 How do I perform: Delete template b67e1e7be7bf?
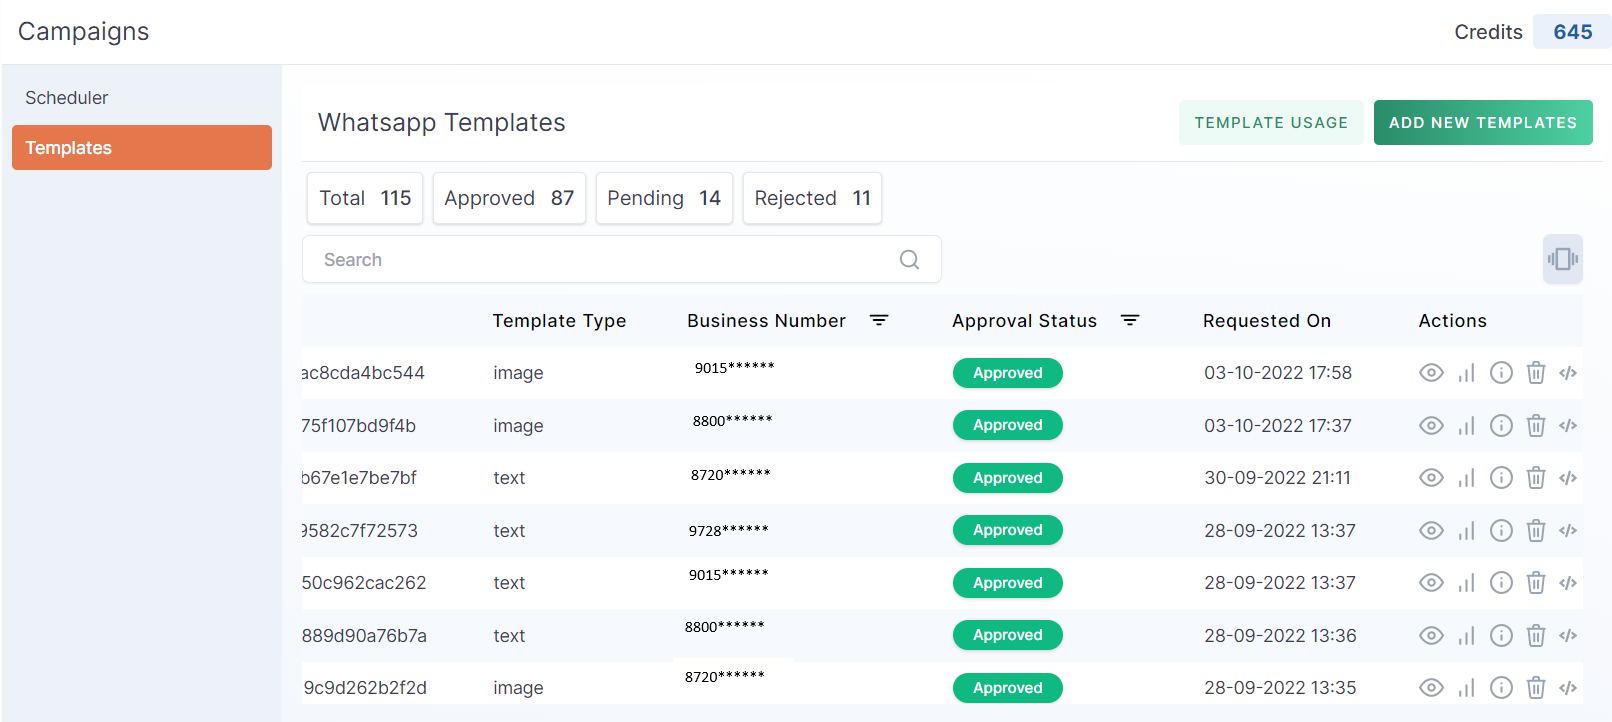tap(1536, 478)
